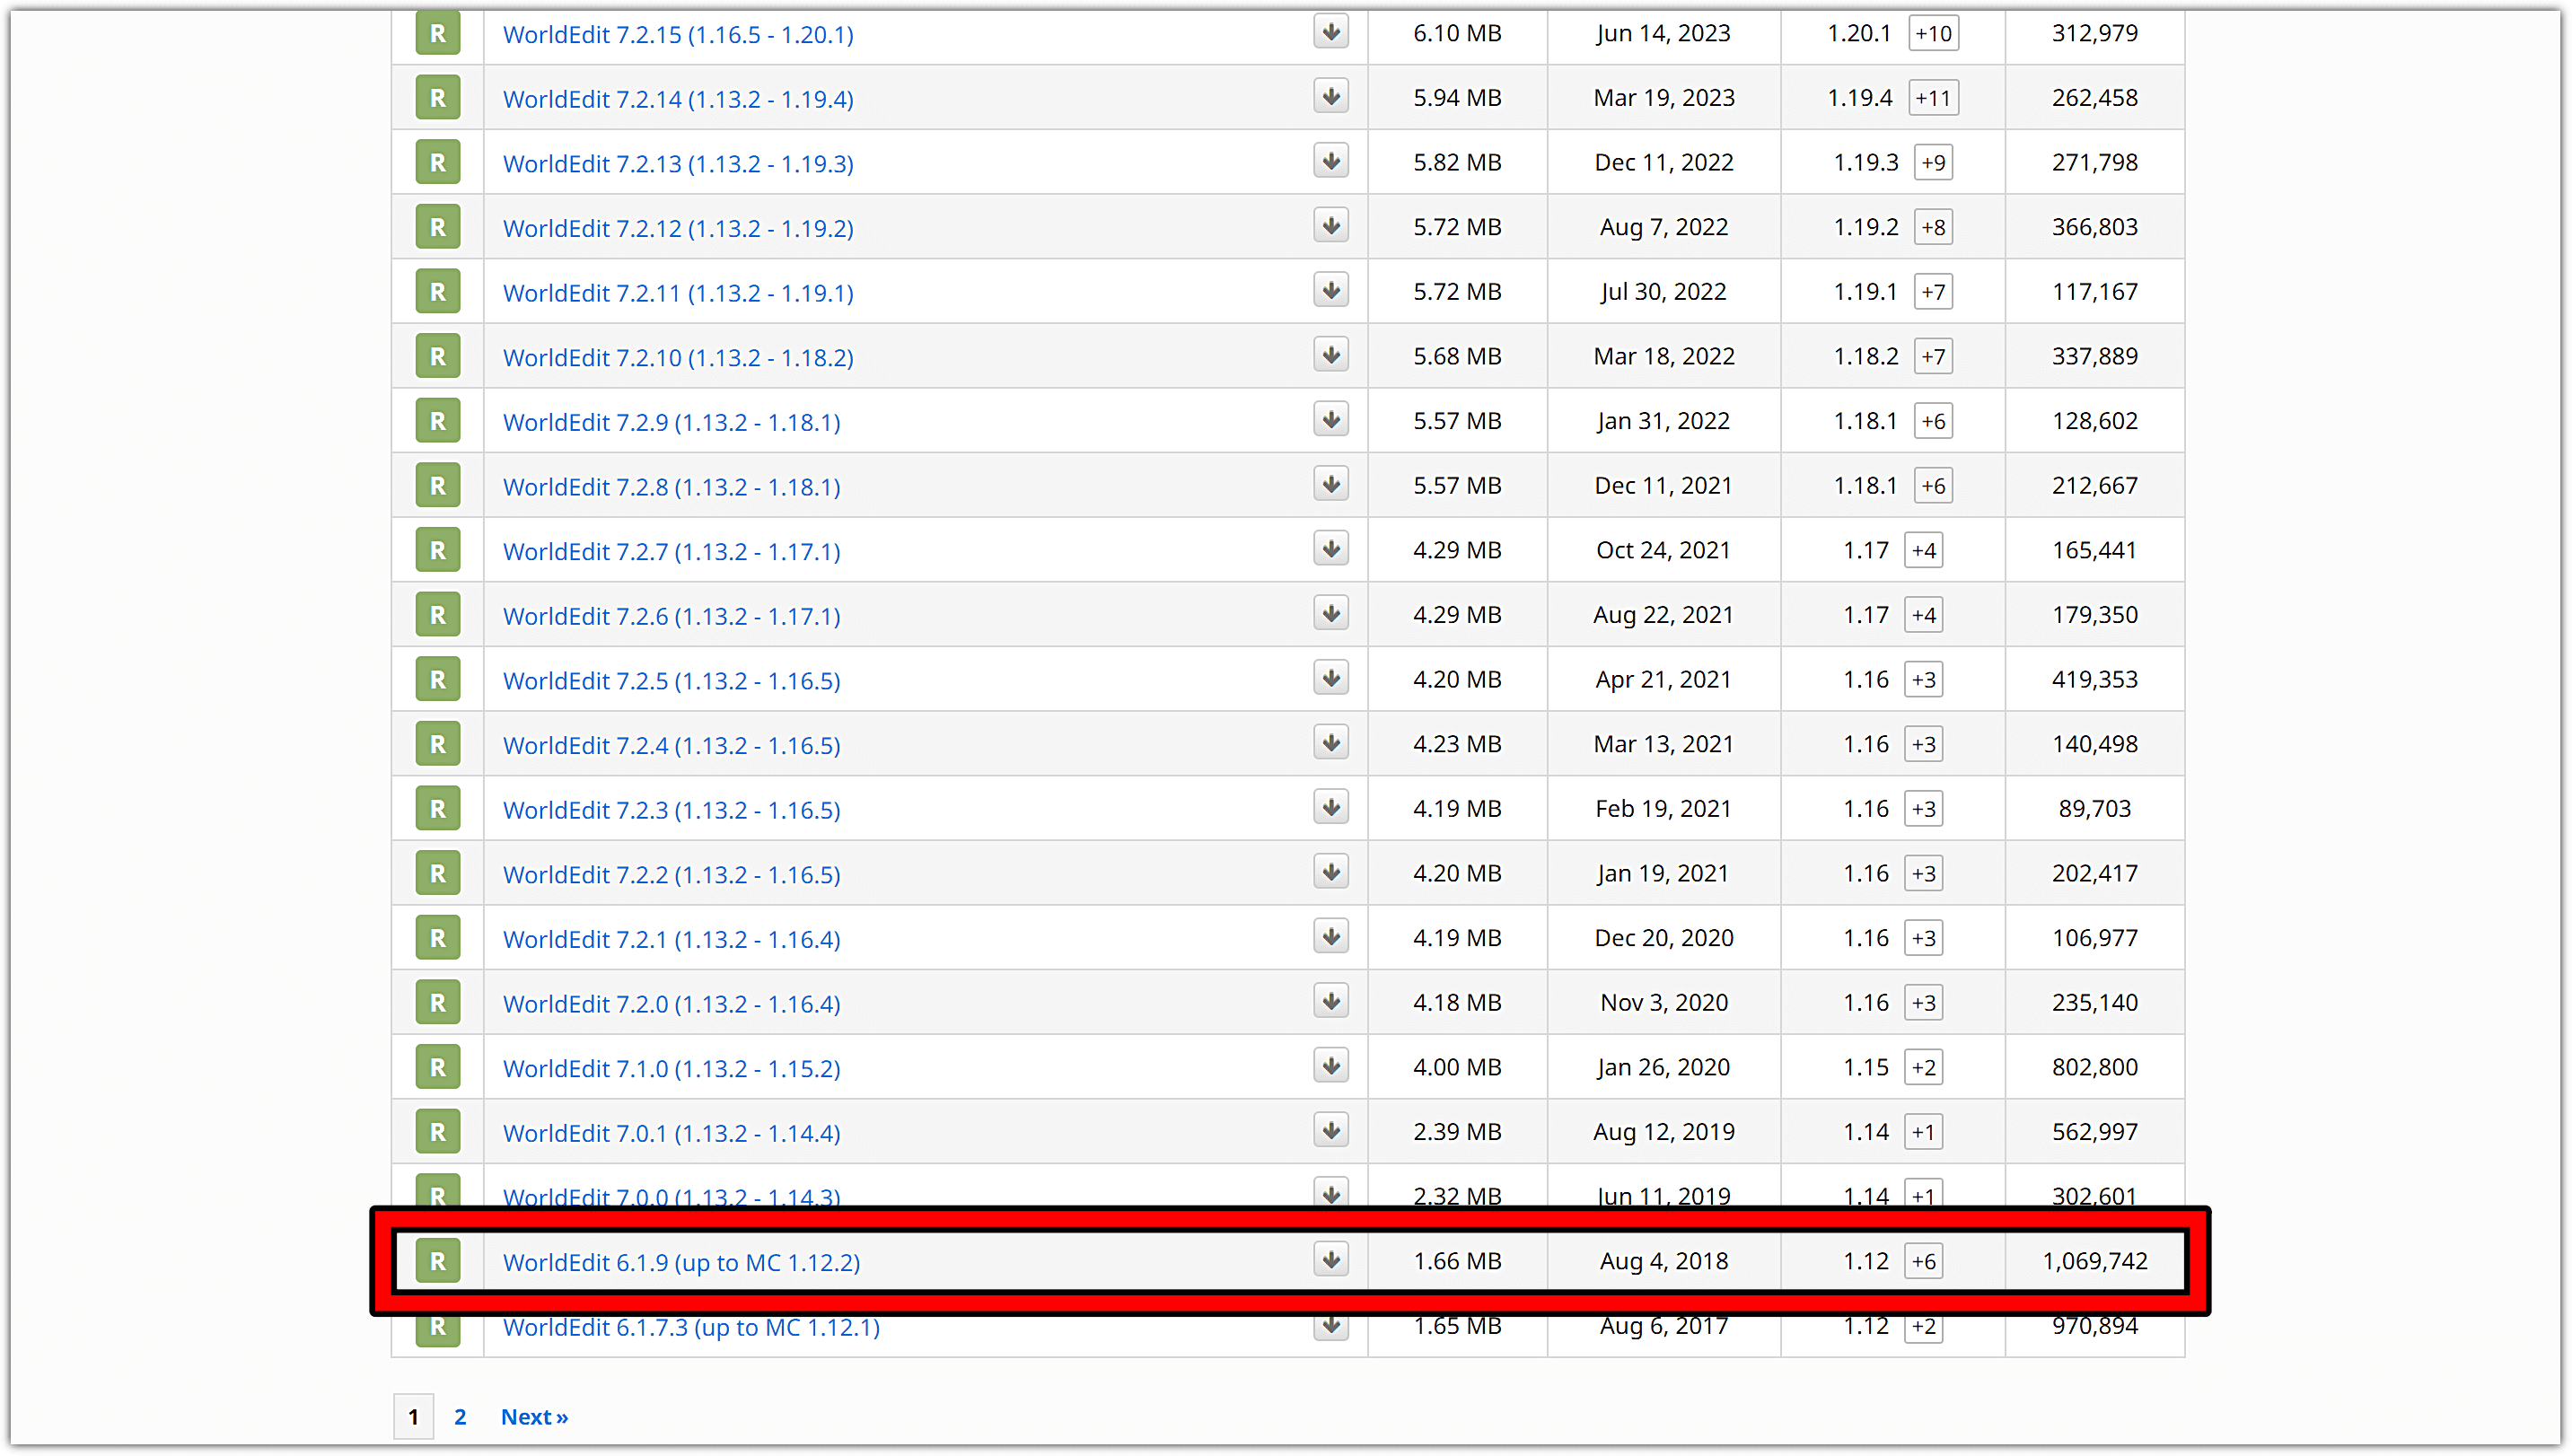This screenshot has width=2572, height=1456.
Task: Click release R badge for WorldEdit 7.1.0
Action: point(438,1067)
